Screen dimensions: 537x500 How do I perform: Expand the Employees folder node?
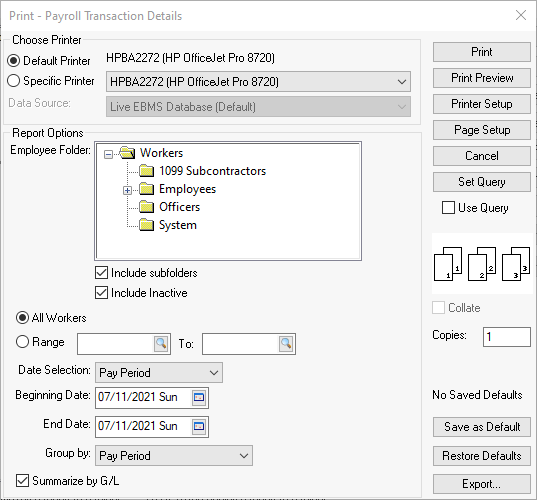[x=127, y=190]
